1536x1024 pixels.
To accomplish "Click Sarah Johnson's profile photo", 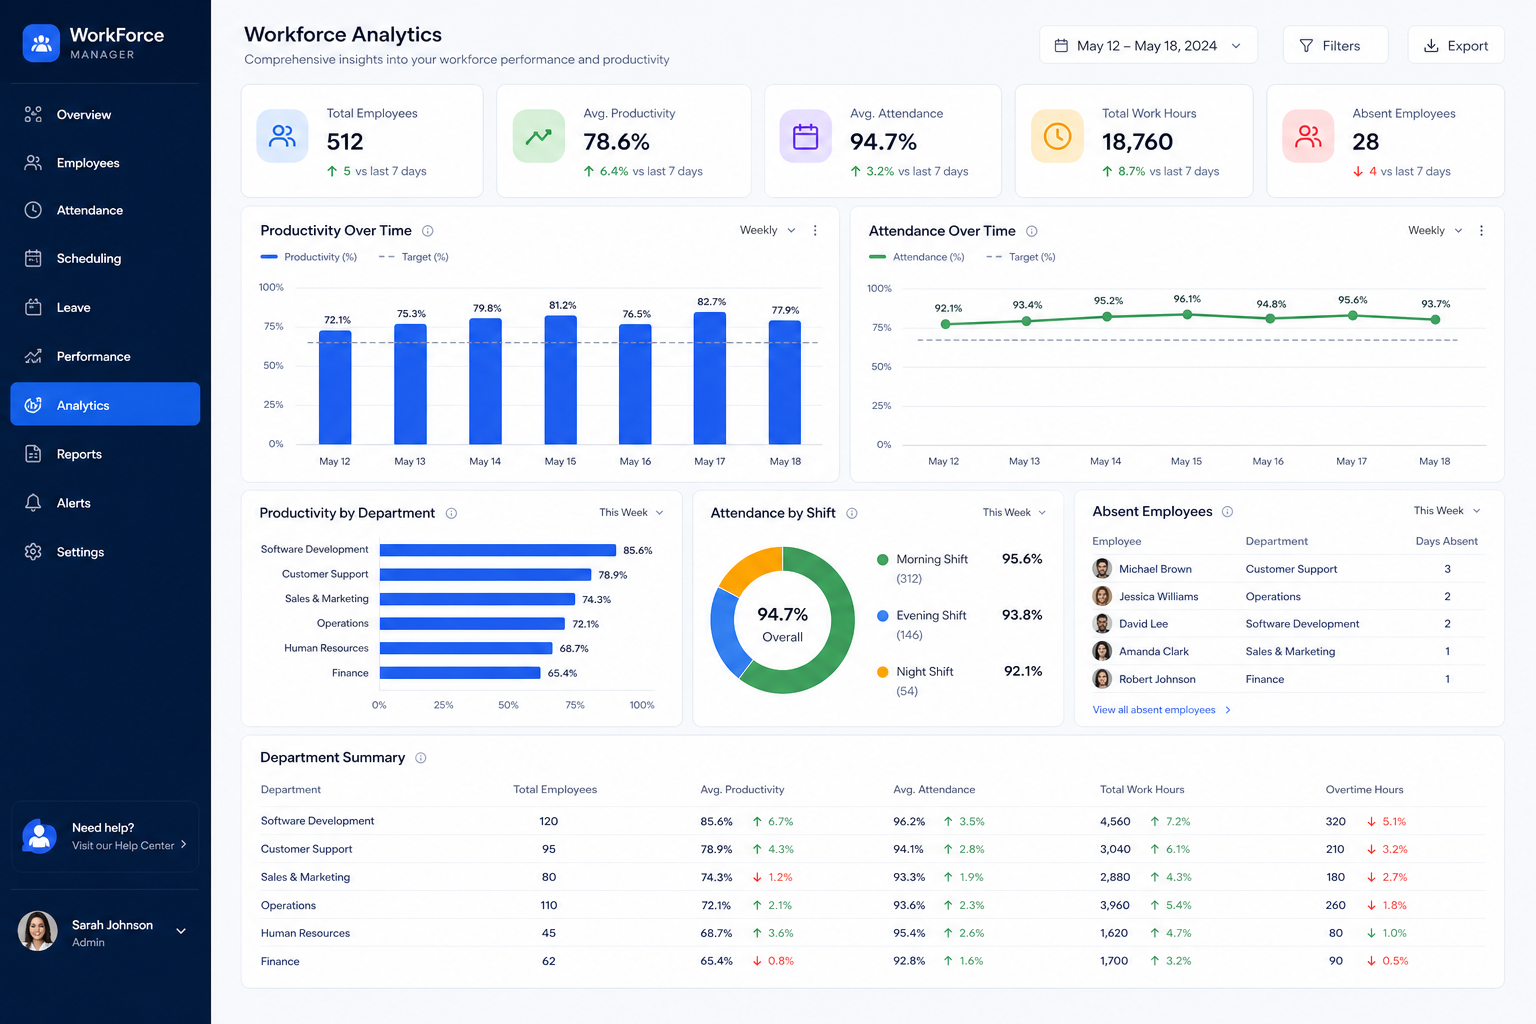I will [x=38, y=931].
